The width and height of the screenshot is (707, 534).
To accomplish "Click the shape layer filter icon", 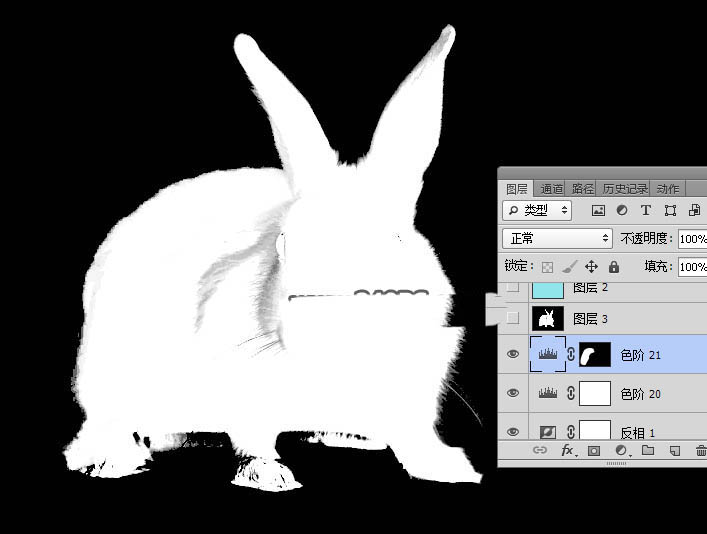I will 669,211.
